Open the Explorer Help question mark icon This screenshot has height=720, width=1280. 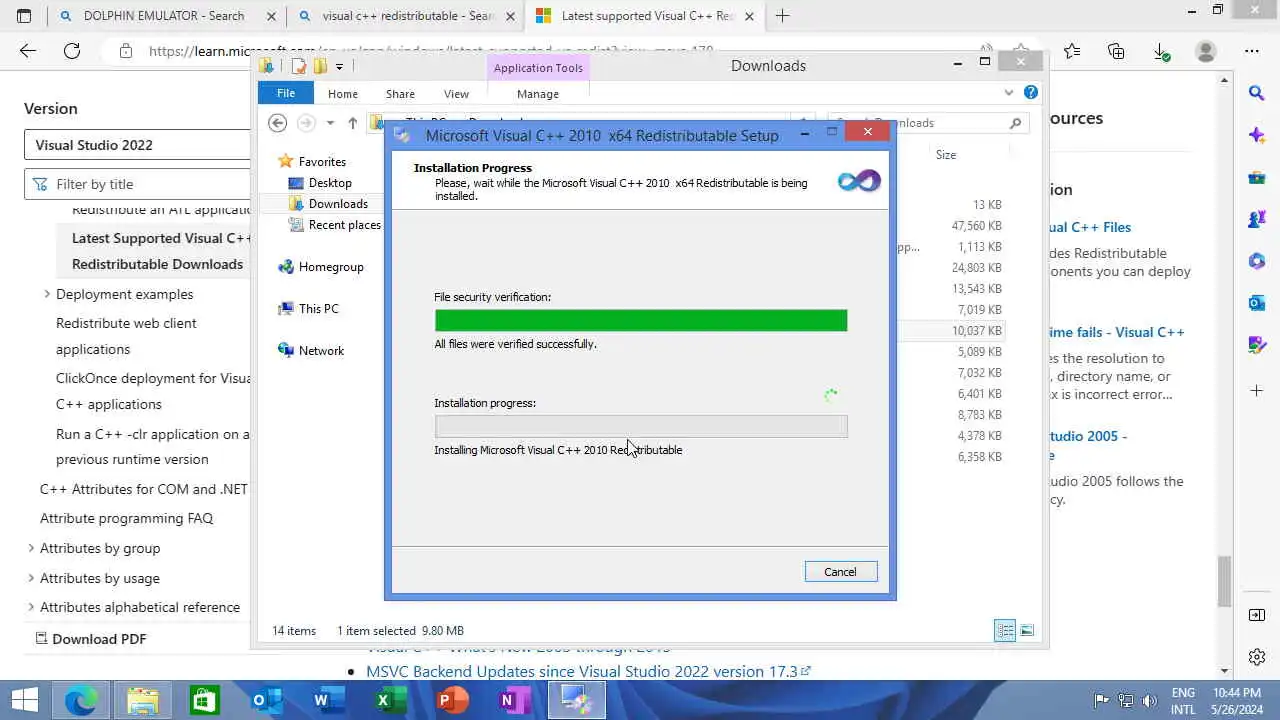point(1031,93)
